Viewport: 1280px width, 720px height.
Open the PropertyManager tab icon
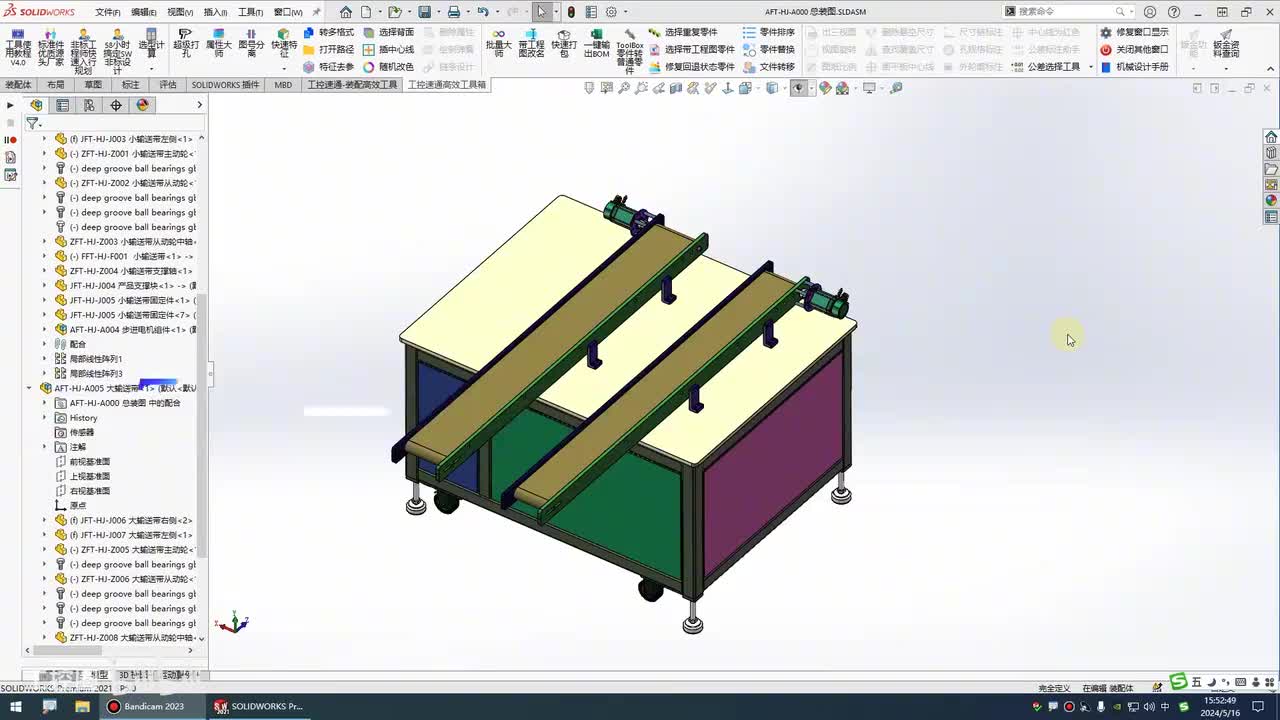(63, 105)
